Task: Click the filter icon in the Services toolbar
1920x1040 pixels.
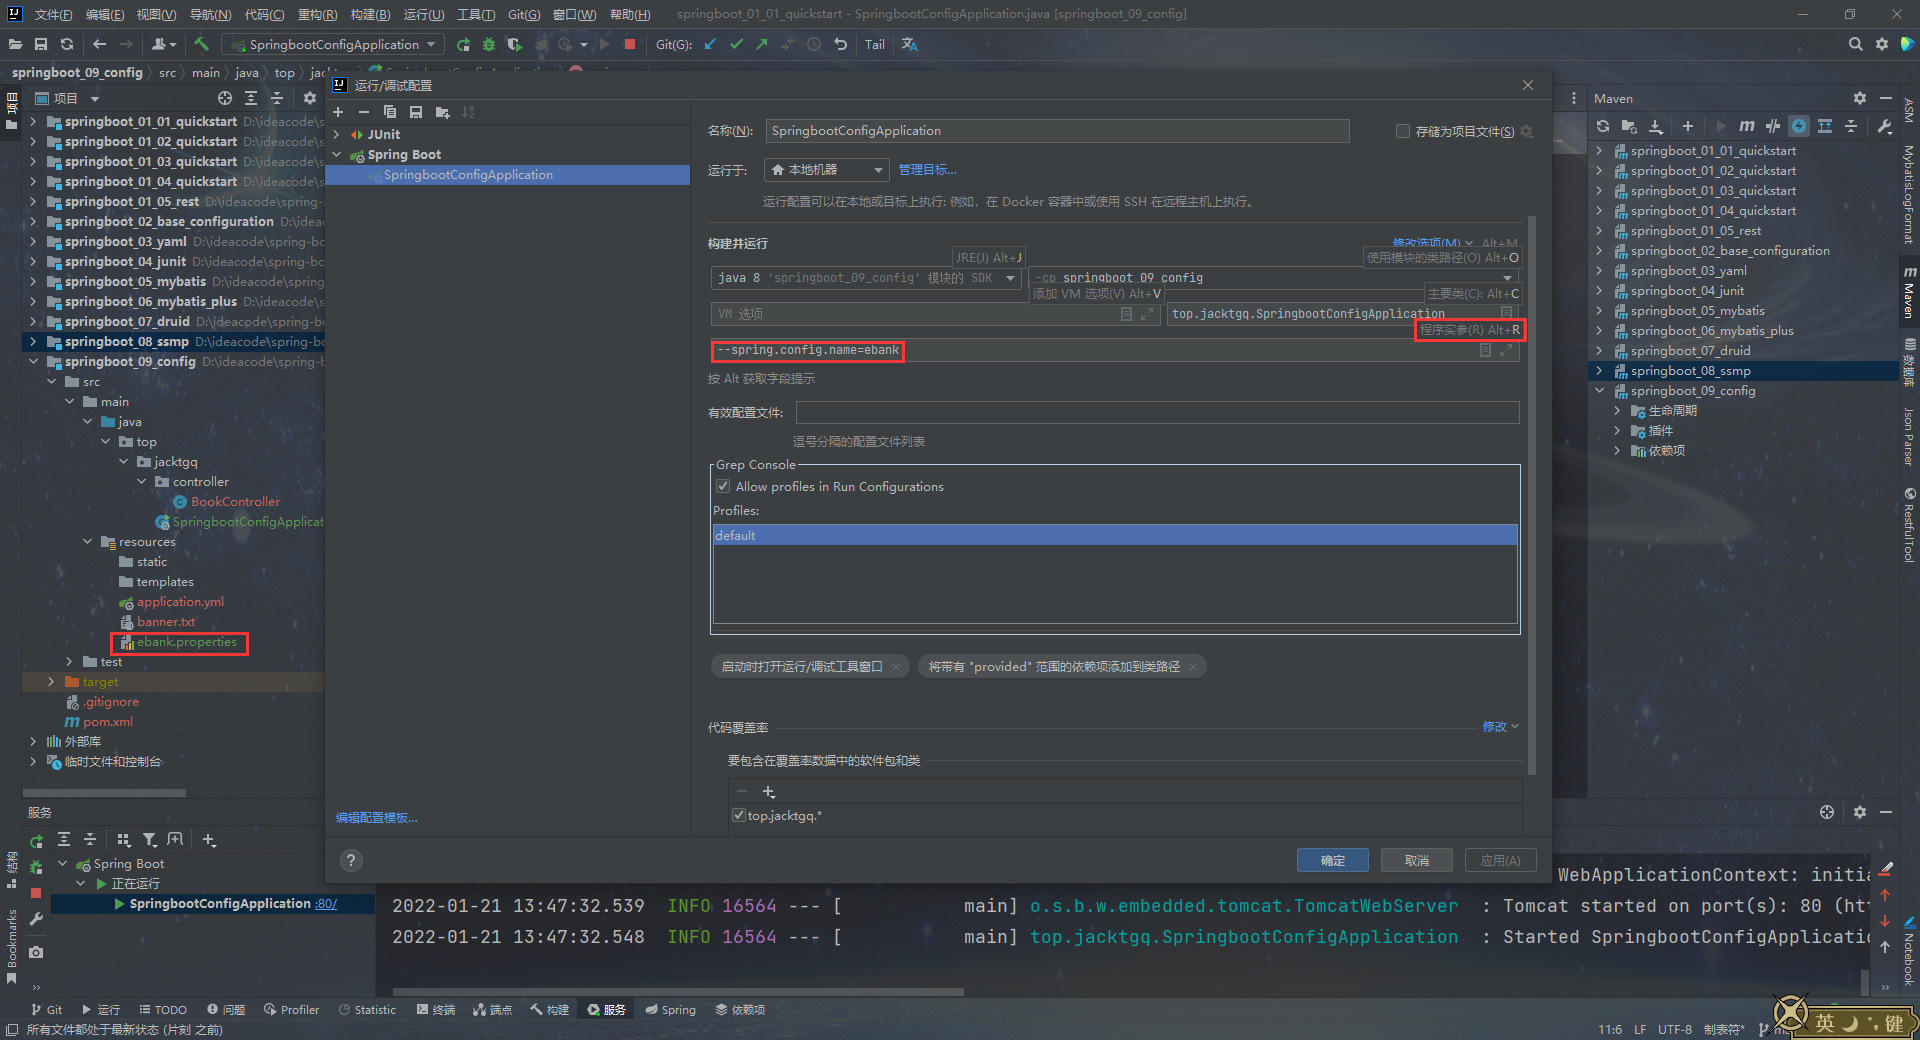Action: [x=149, y=840]
